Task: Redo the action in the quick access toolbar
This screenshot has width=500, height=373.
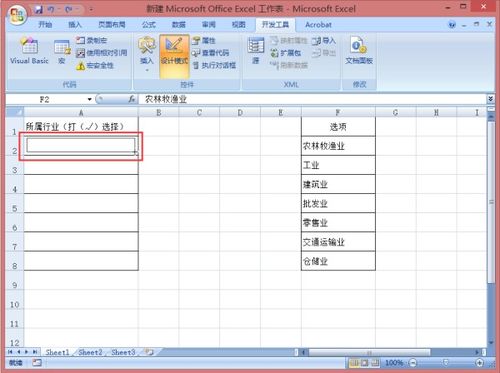Action: click(x=69, y=9)
